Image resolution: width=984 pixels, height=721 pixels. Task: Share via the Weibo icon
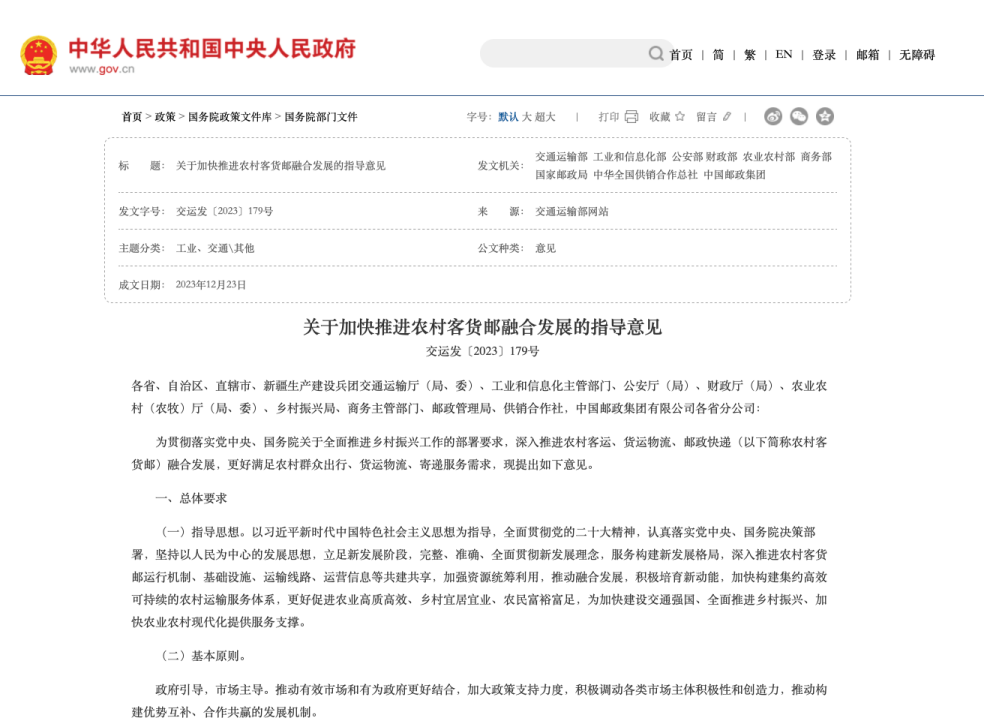[x=773, y=117]
